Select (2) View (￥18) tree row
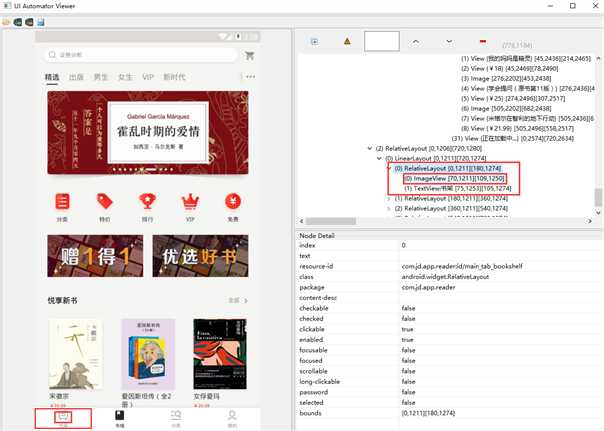This screenshot has width=604, height=431. 510,69
